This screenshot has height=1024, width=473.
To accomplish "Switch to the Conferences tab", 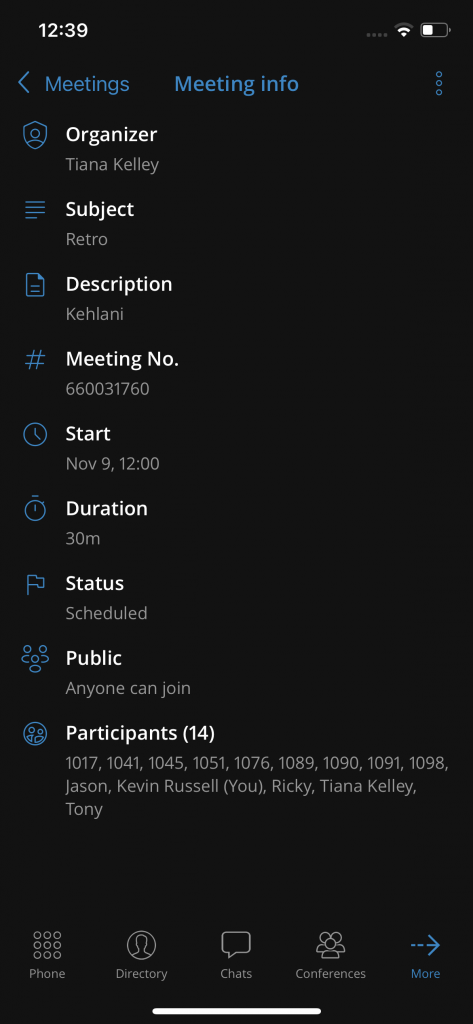I will (331, 955).
